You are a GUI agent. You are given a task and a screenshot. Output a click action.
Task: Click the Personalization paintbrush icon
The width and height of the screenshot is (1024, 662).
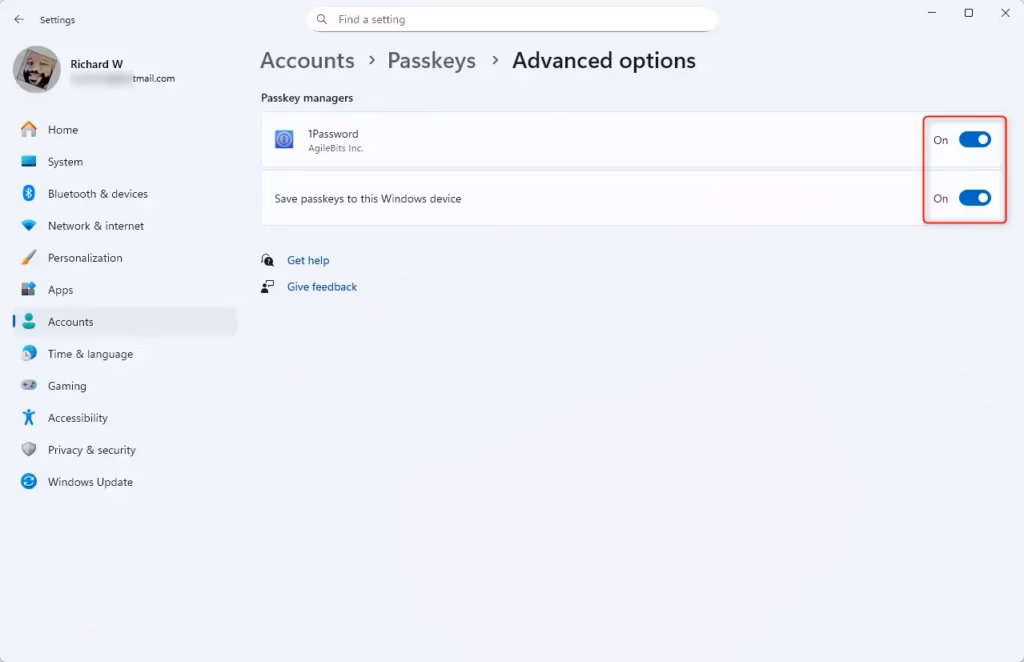tap(29, 258)
